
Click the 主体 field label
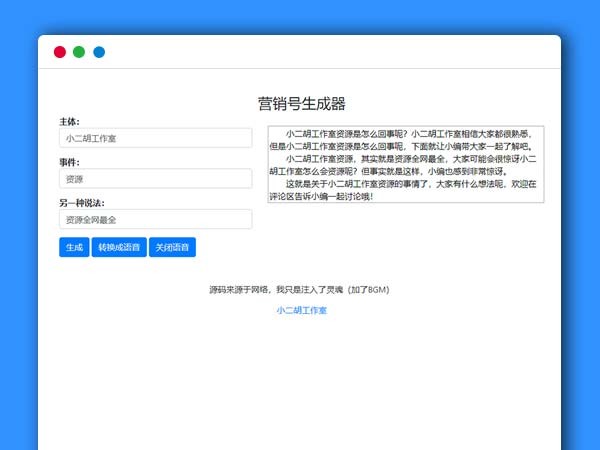click(69, 122)
